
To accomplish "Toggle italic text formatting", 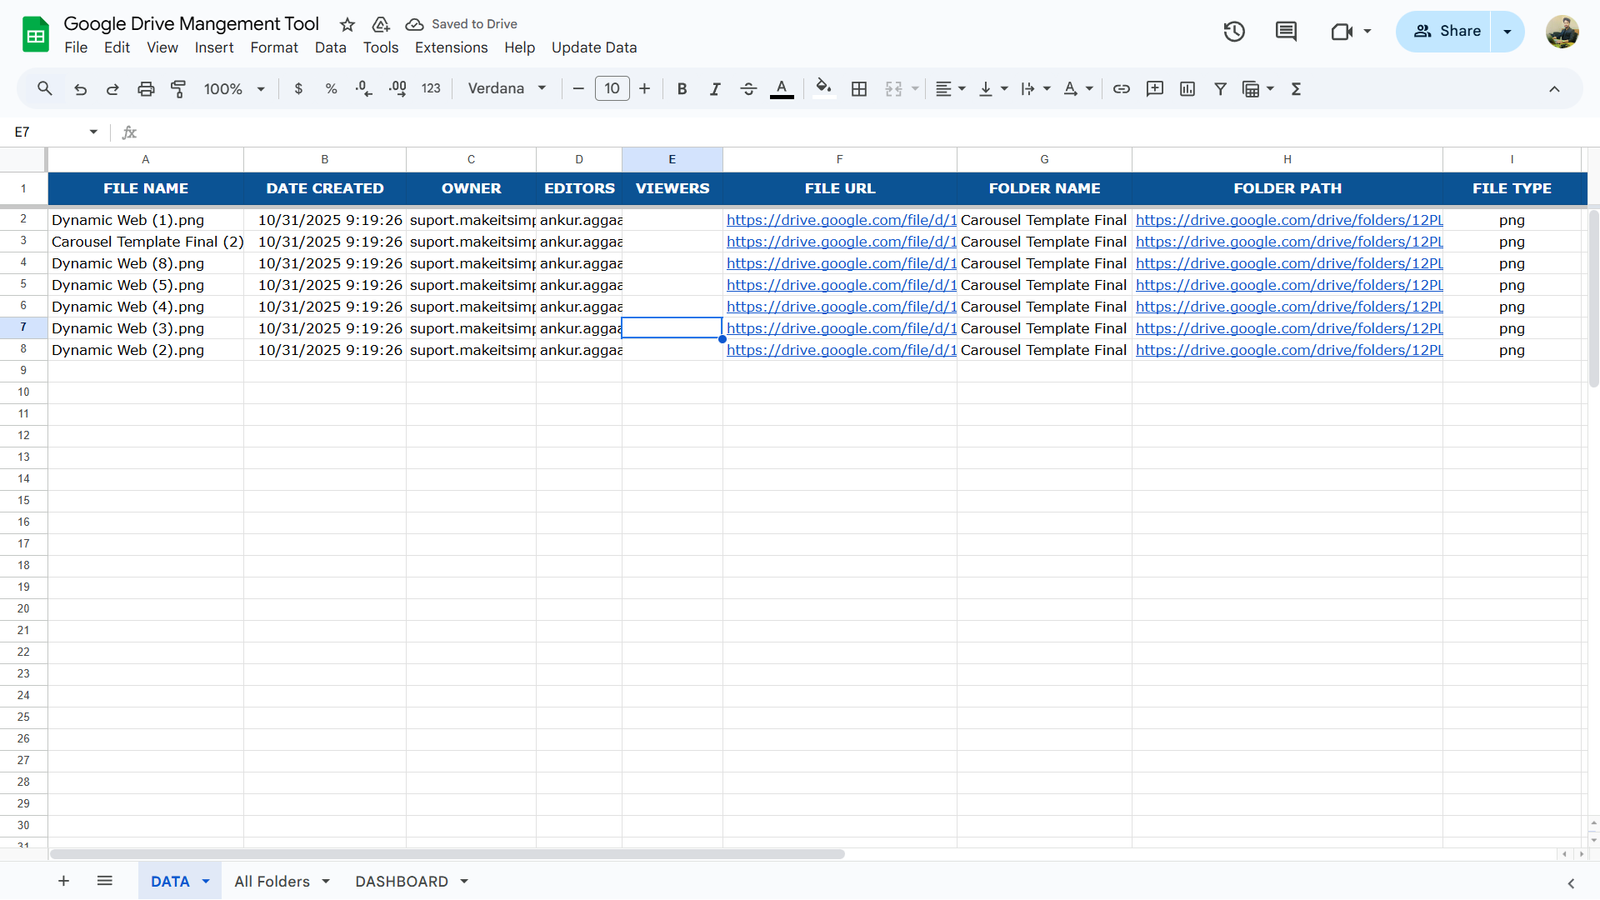I will click(x=715, y=89).
